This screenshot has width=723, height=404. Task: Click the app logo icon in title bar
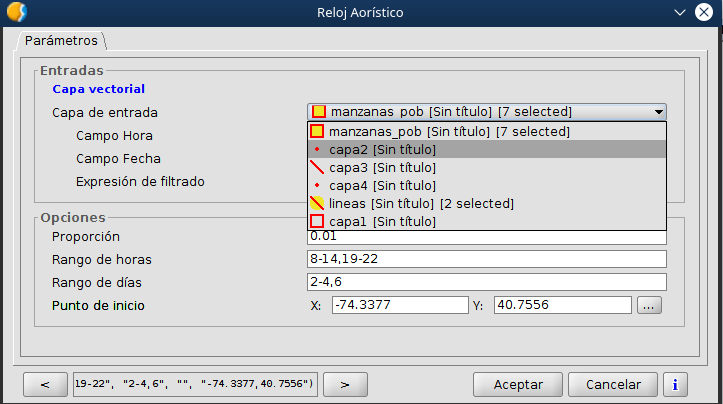(x=15, y=12)
